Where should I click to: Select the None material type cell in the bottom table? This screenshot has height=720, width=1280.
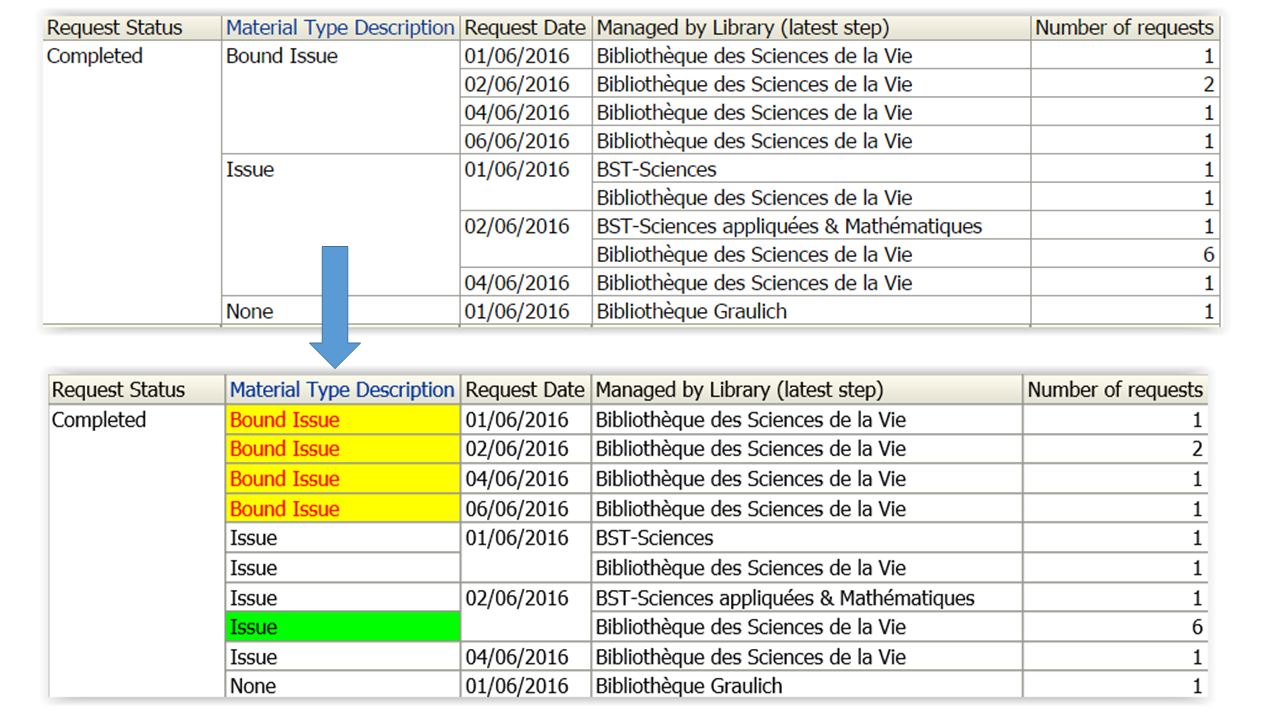(342, 686)
